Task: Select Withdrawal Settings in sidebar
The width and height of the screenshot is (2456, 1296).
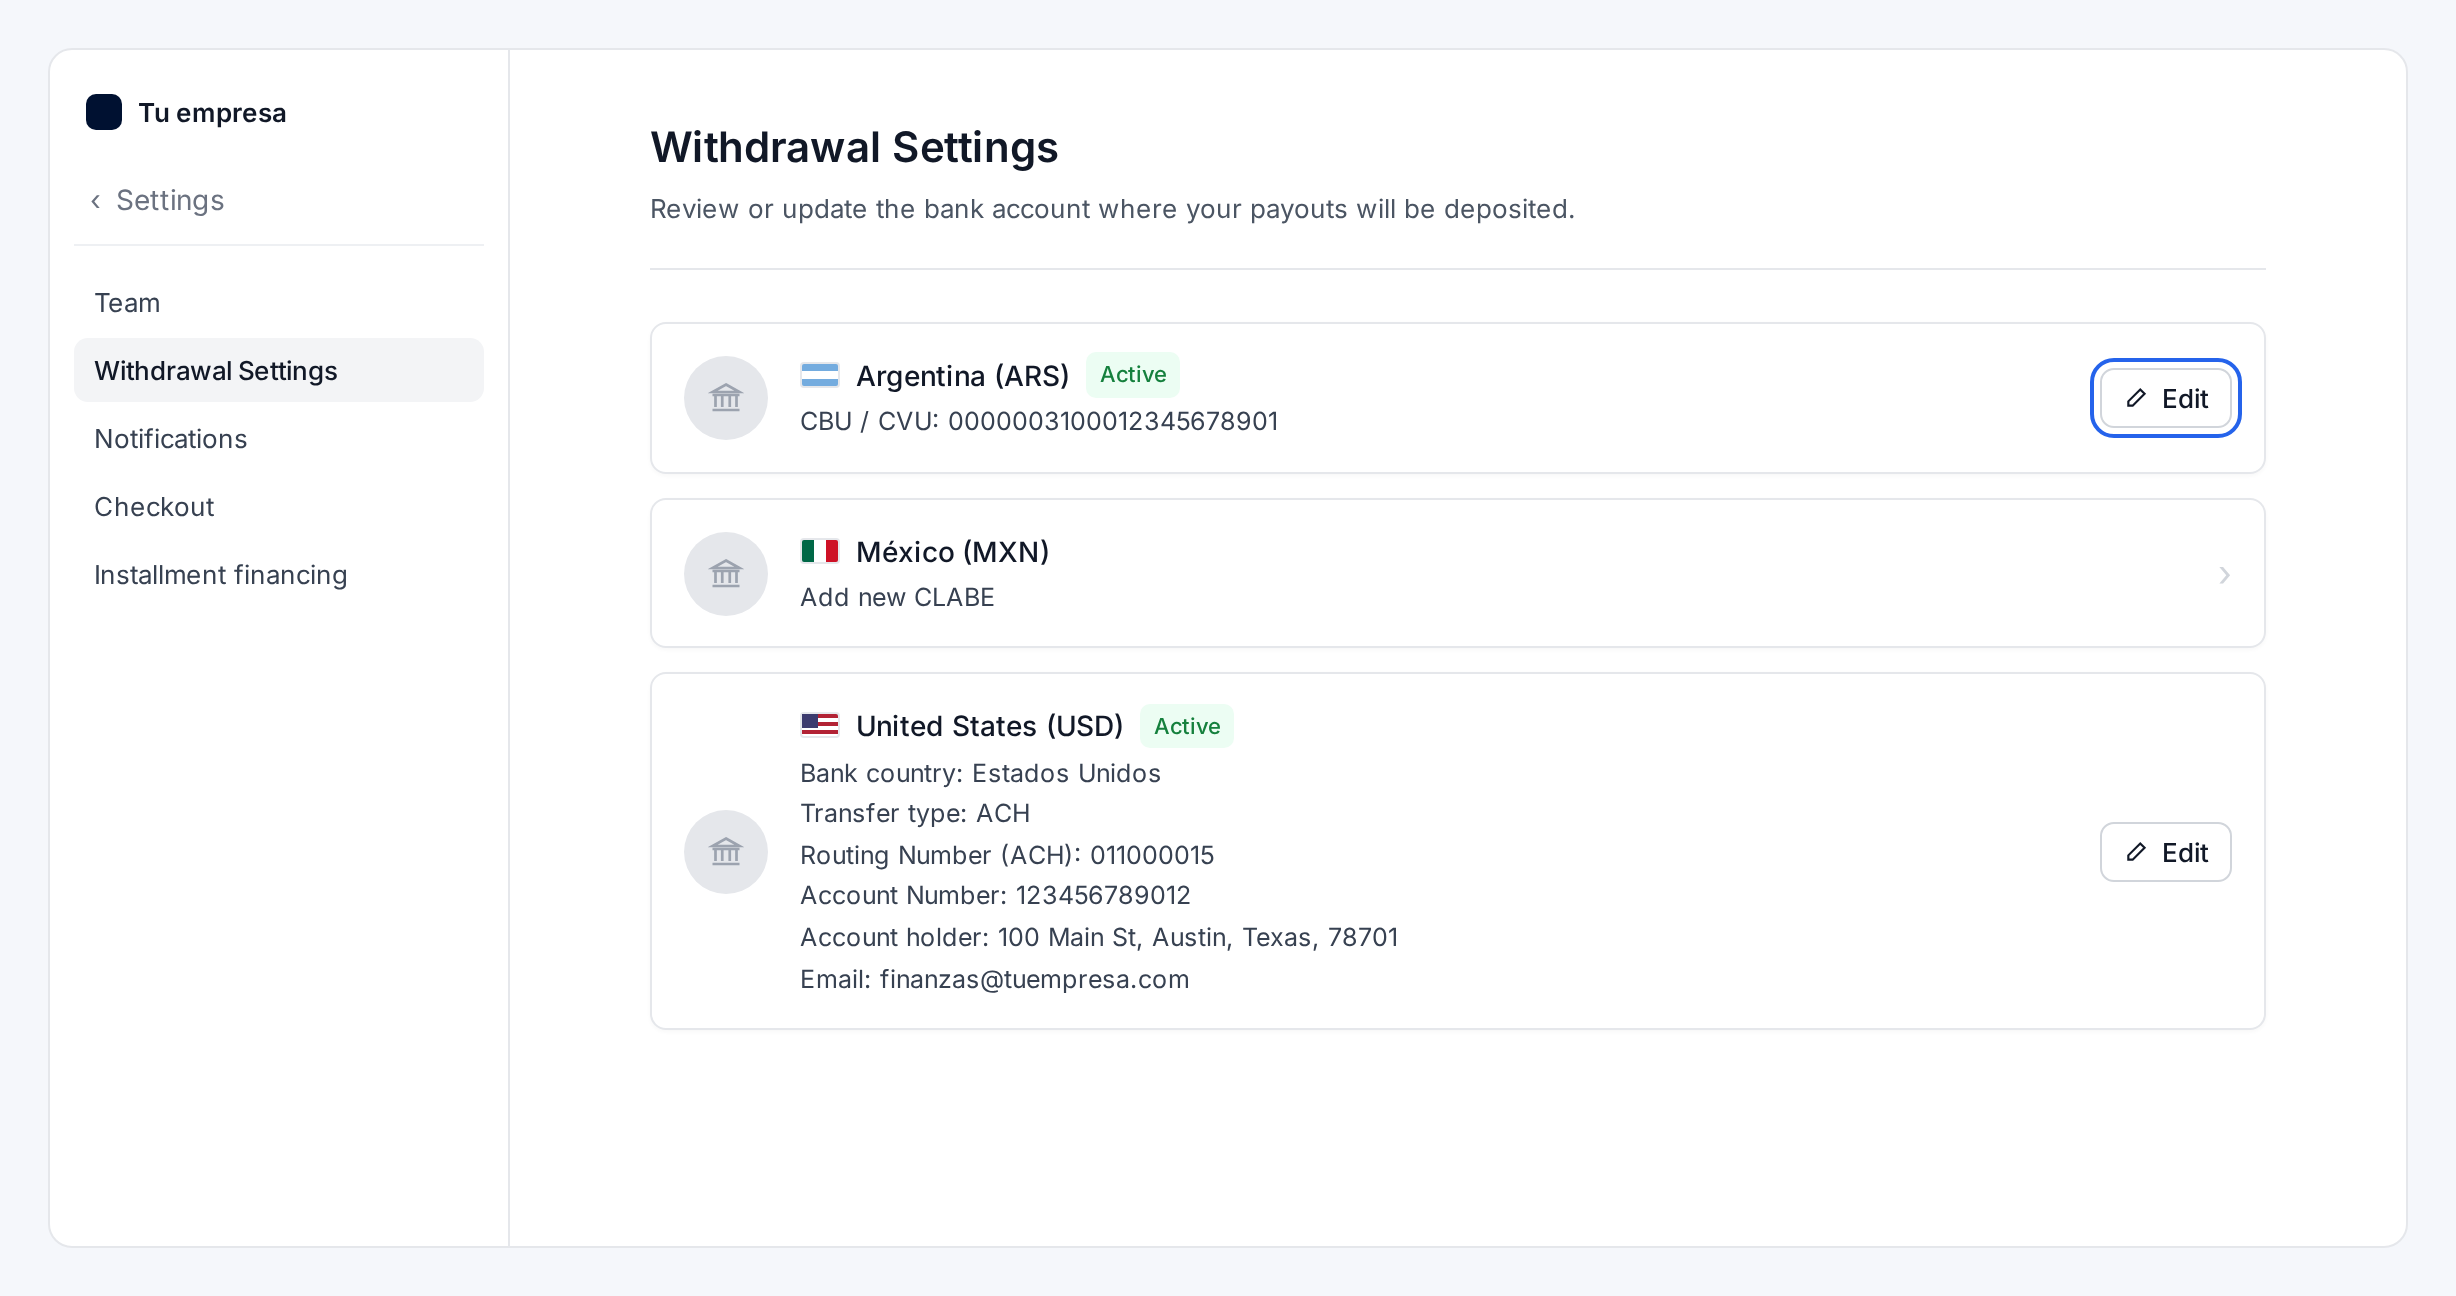Action: [279, 371]
